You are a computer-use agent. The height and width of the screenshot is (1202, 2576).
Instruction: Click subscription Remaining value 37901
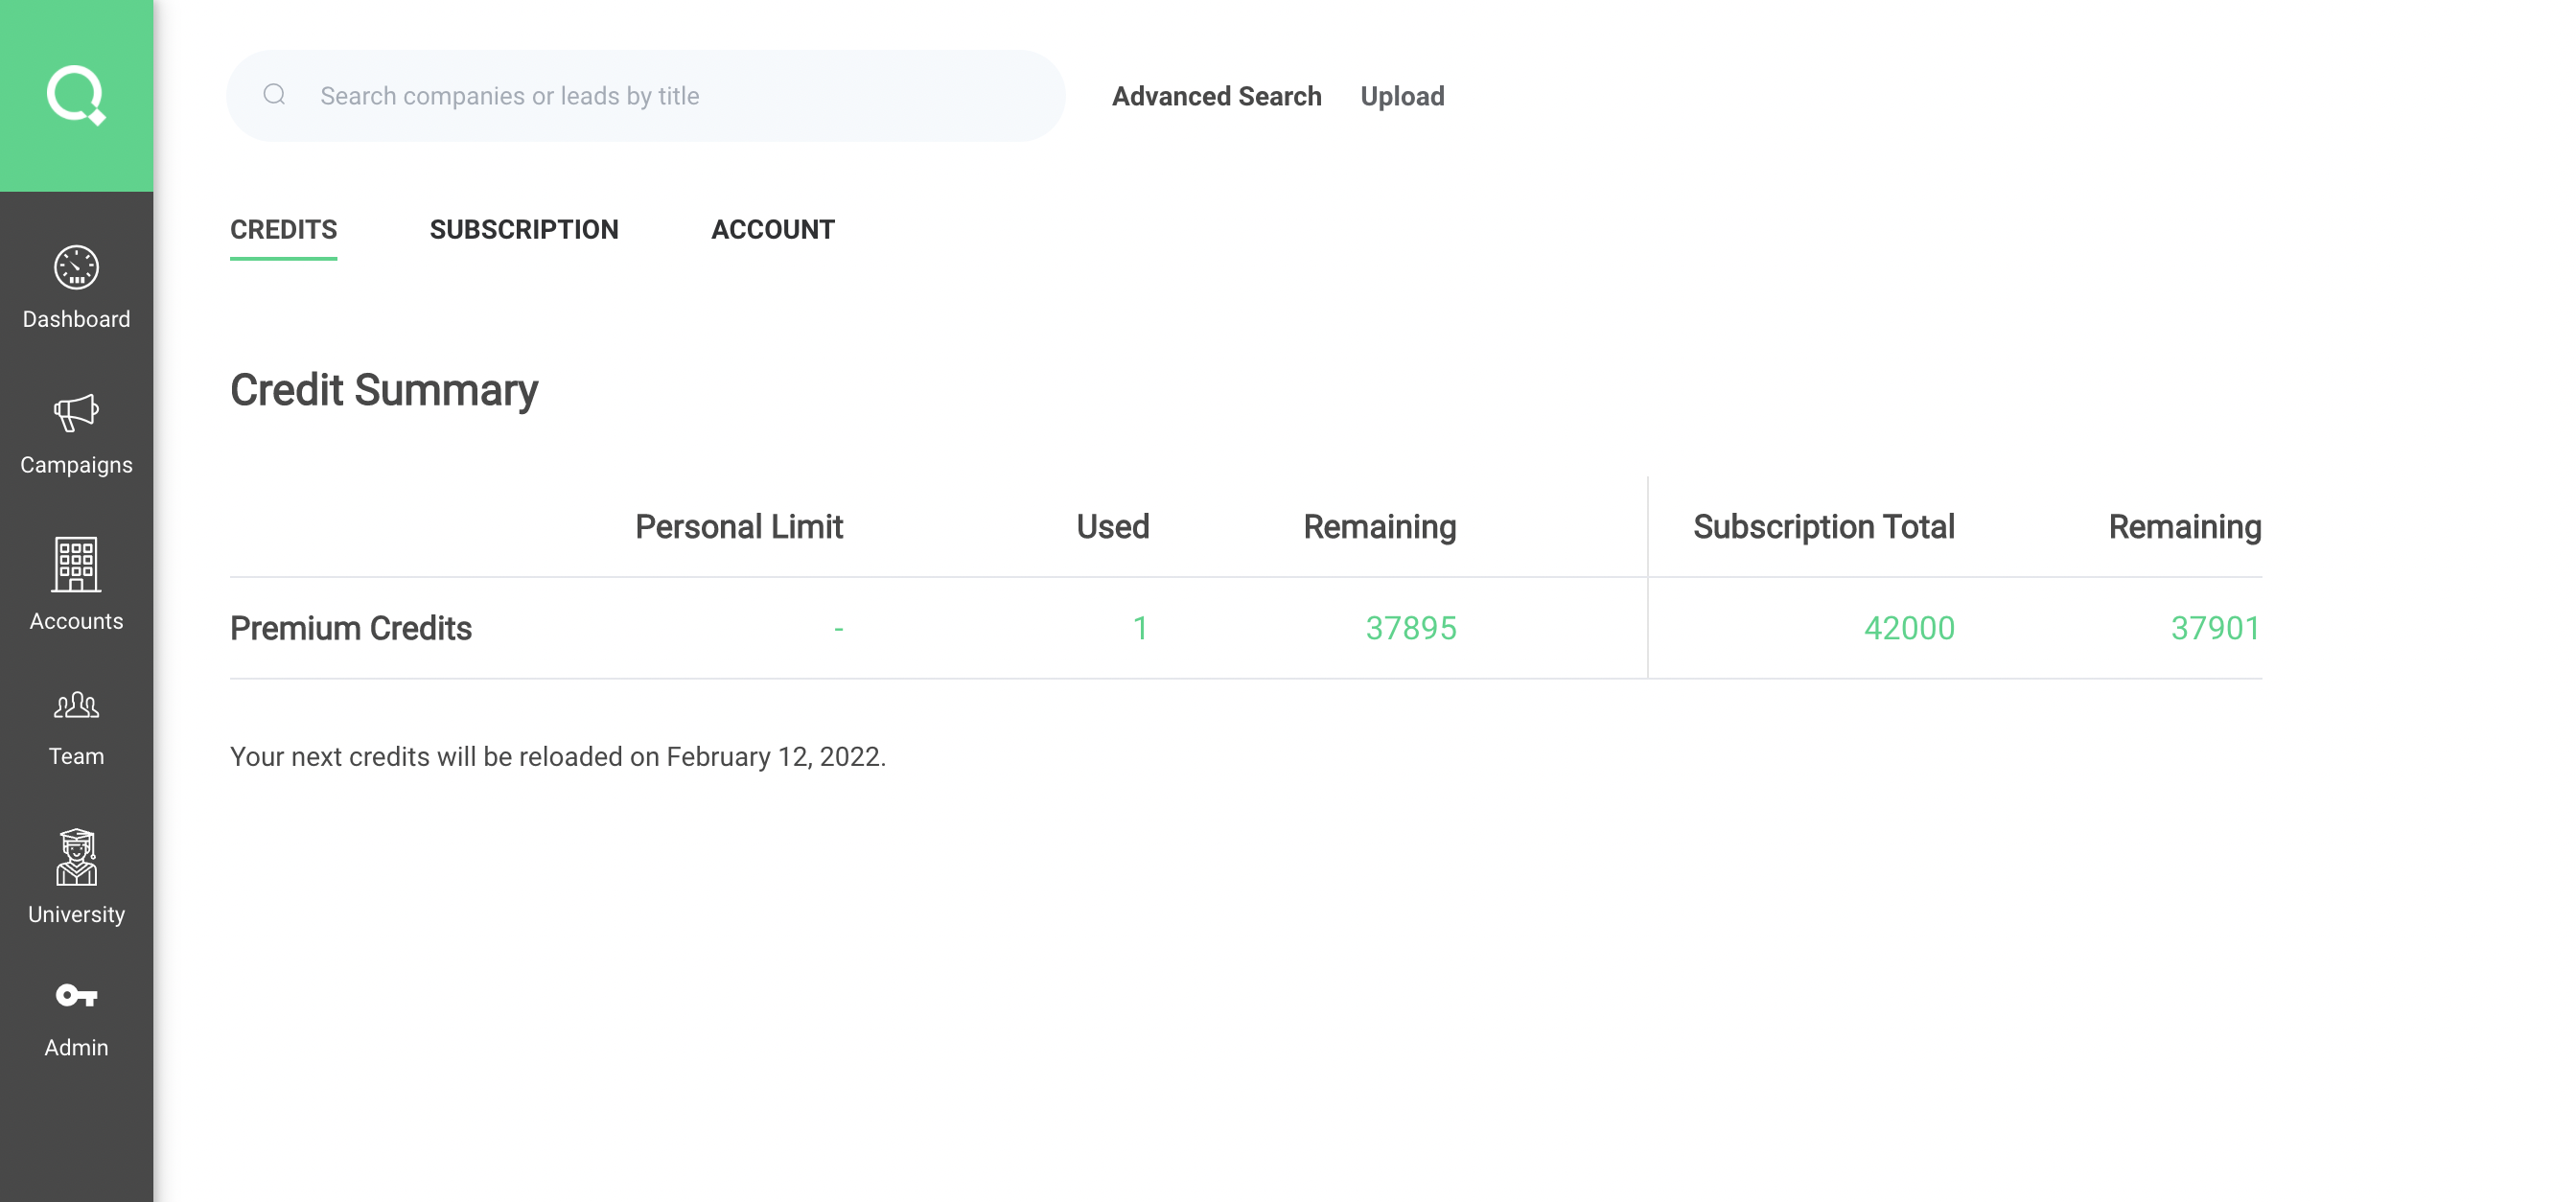2215,628
